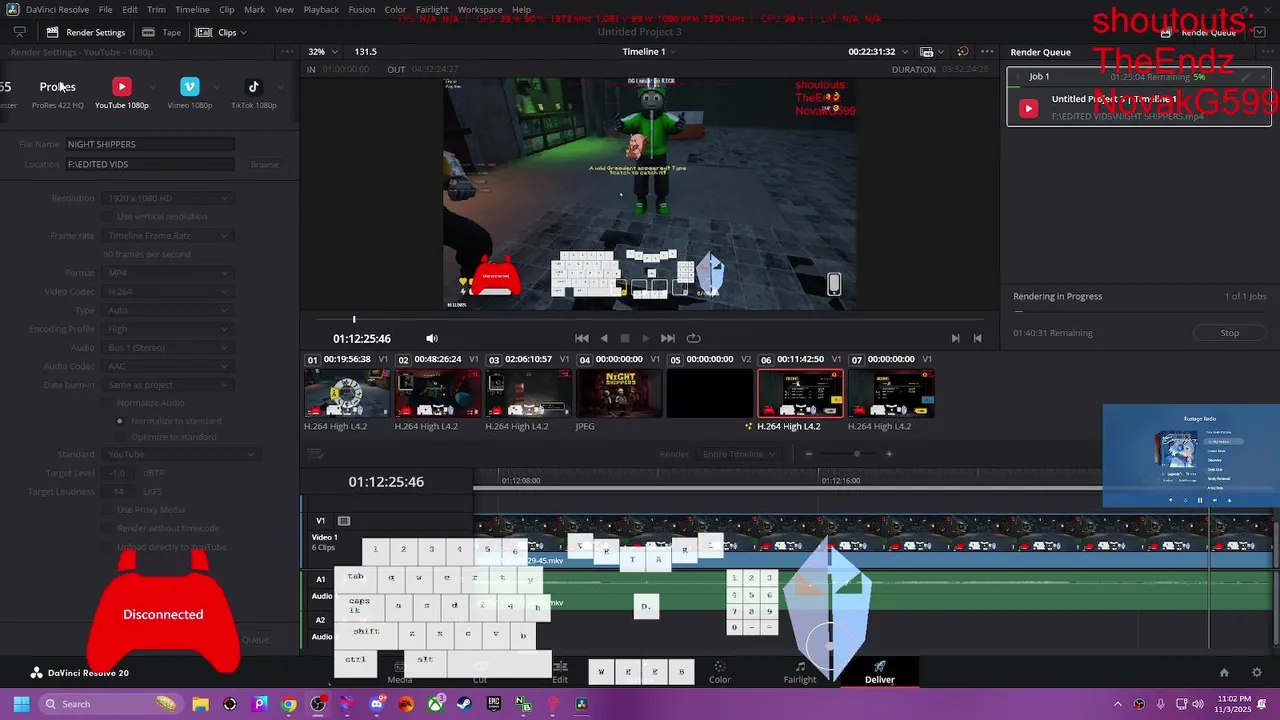The height and width of the screenshot is (720, 1280).
Task: Select the YouTube 1080p render preset
Action: click(121, 93)
